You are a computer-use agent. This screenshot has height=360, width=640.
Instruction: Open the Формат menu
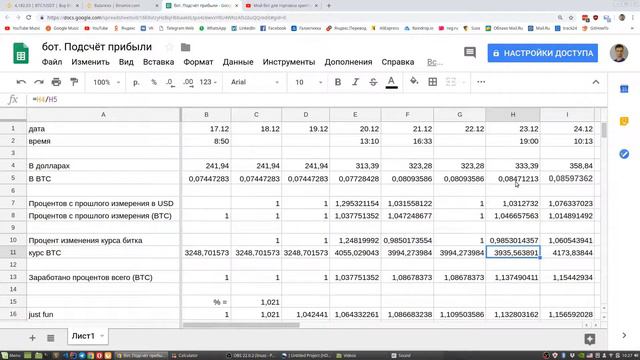tap(198, 62)
